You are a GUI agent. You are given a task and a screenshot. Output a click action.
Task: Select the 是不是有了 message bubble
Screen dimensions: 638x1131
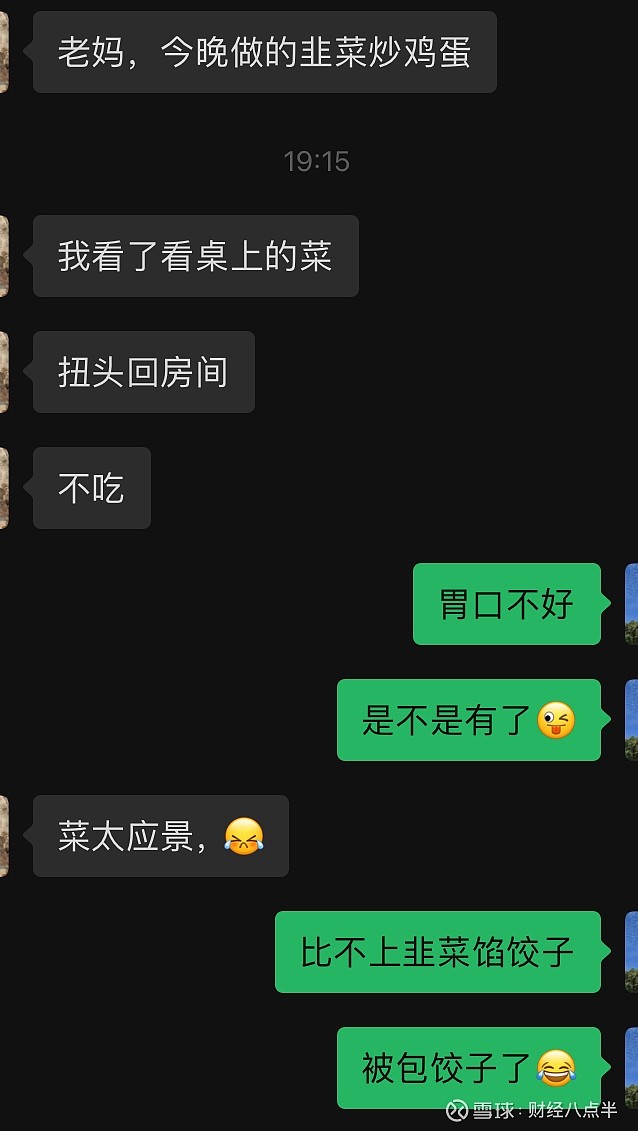tap(469, 720)
